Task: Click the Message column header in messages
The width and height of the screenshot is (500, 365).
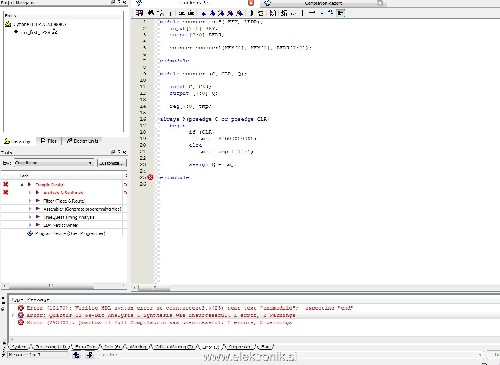Action: [x=38, y=299]
